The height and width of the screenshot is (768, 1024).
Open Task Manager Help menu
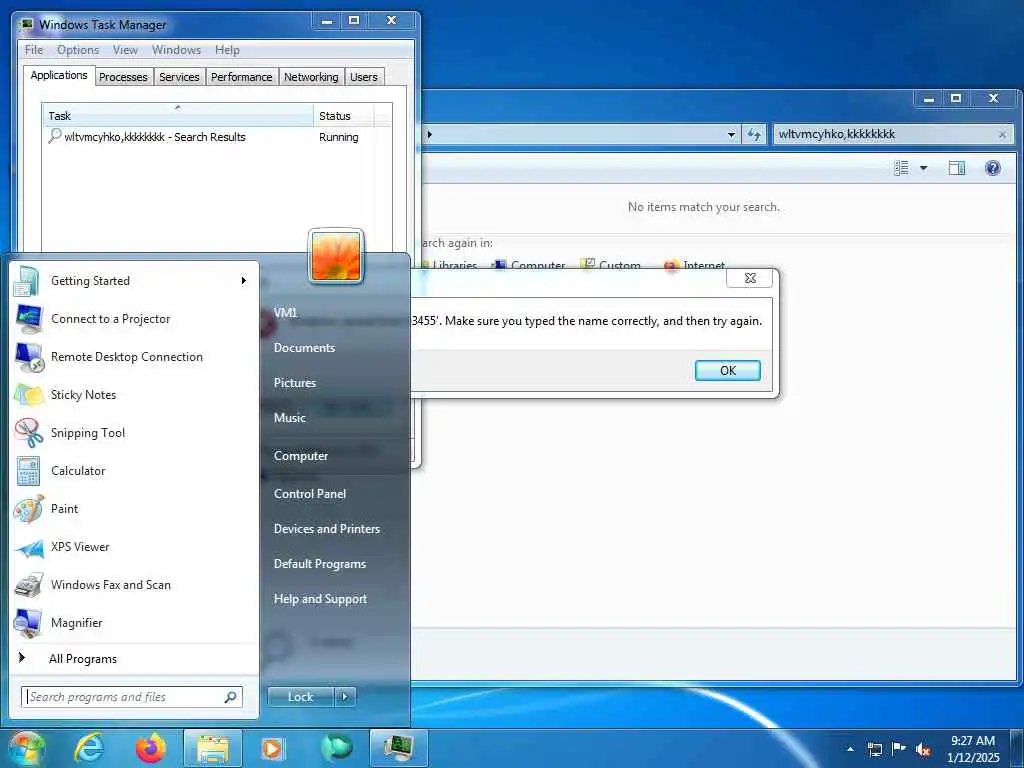pyautogui.click(x=227, y=50)
